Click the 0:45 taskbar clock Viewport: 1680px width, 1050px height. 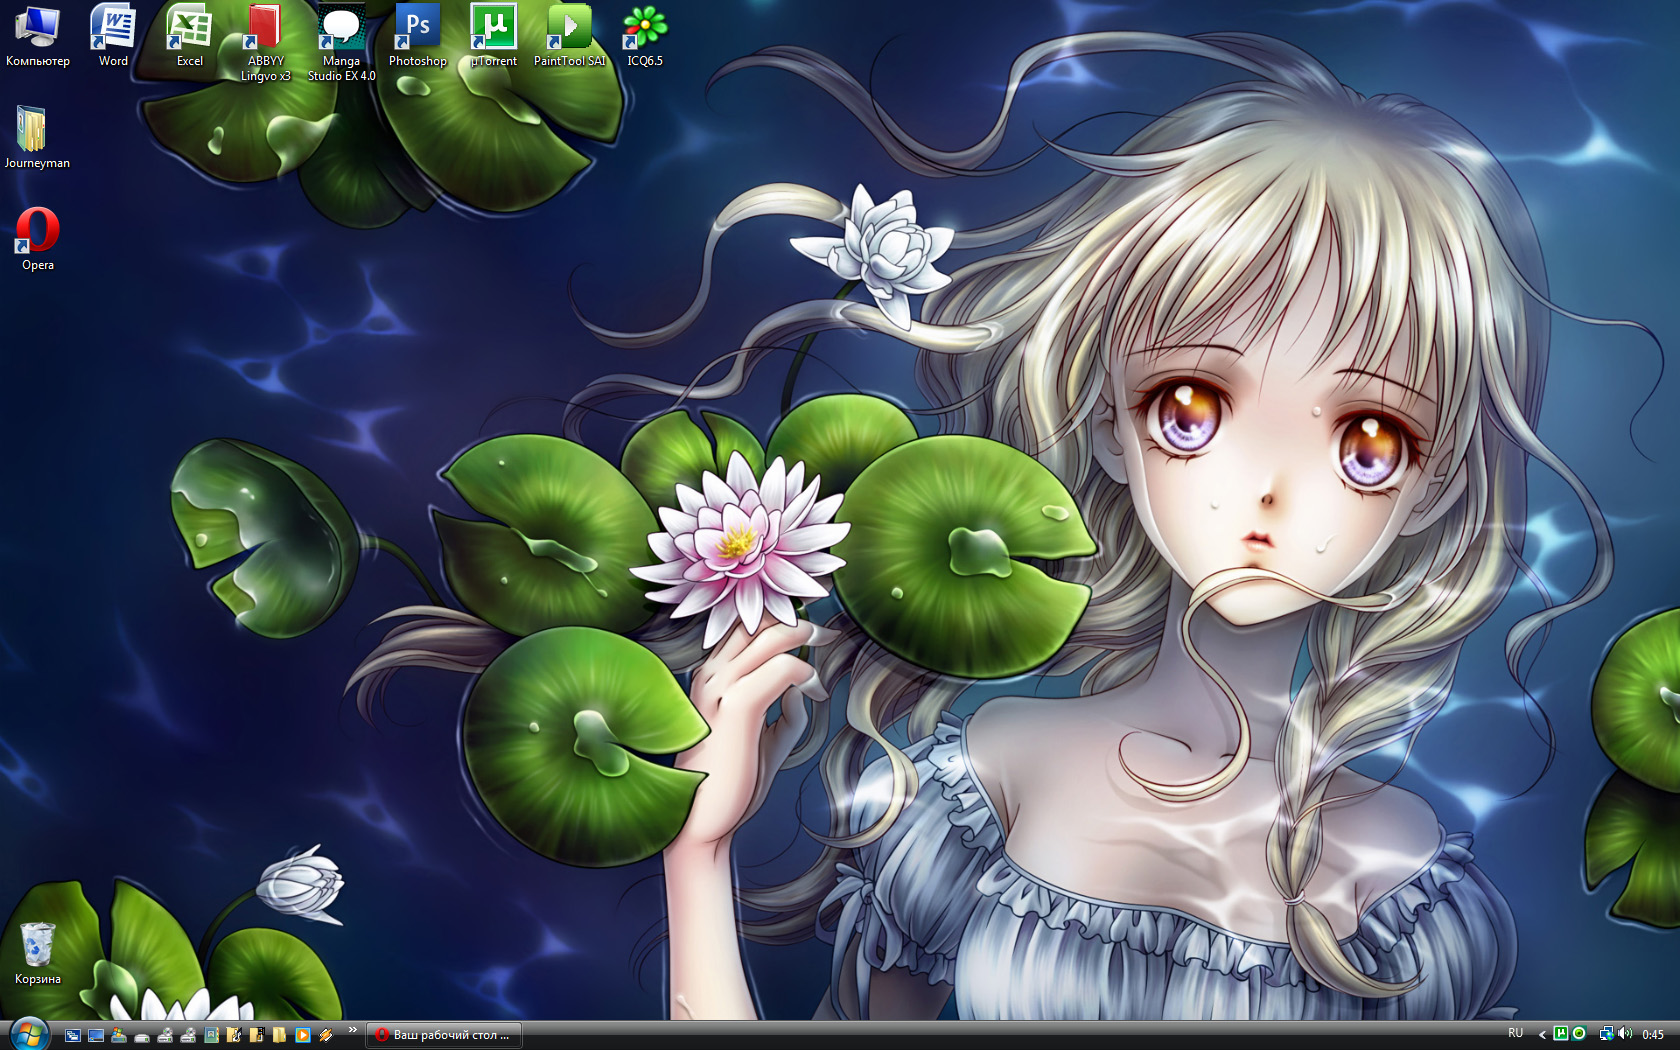point(1653,1035)
